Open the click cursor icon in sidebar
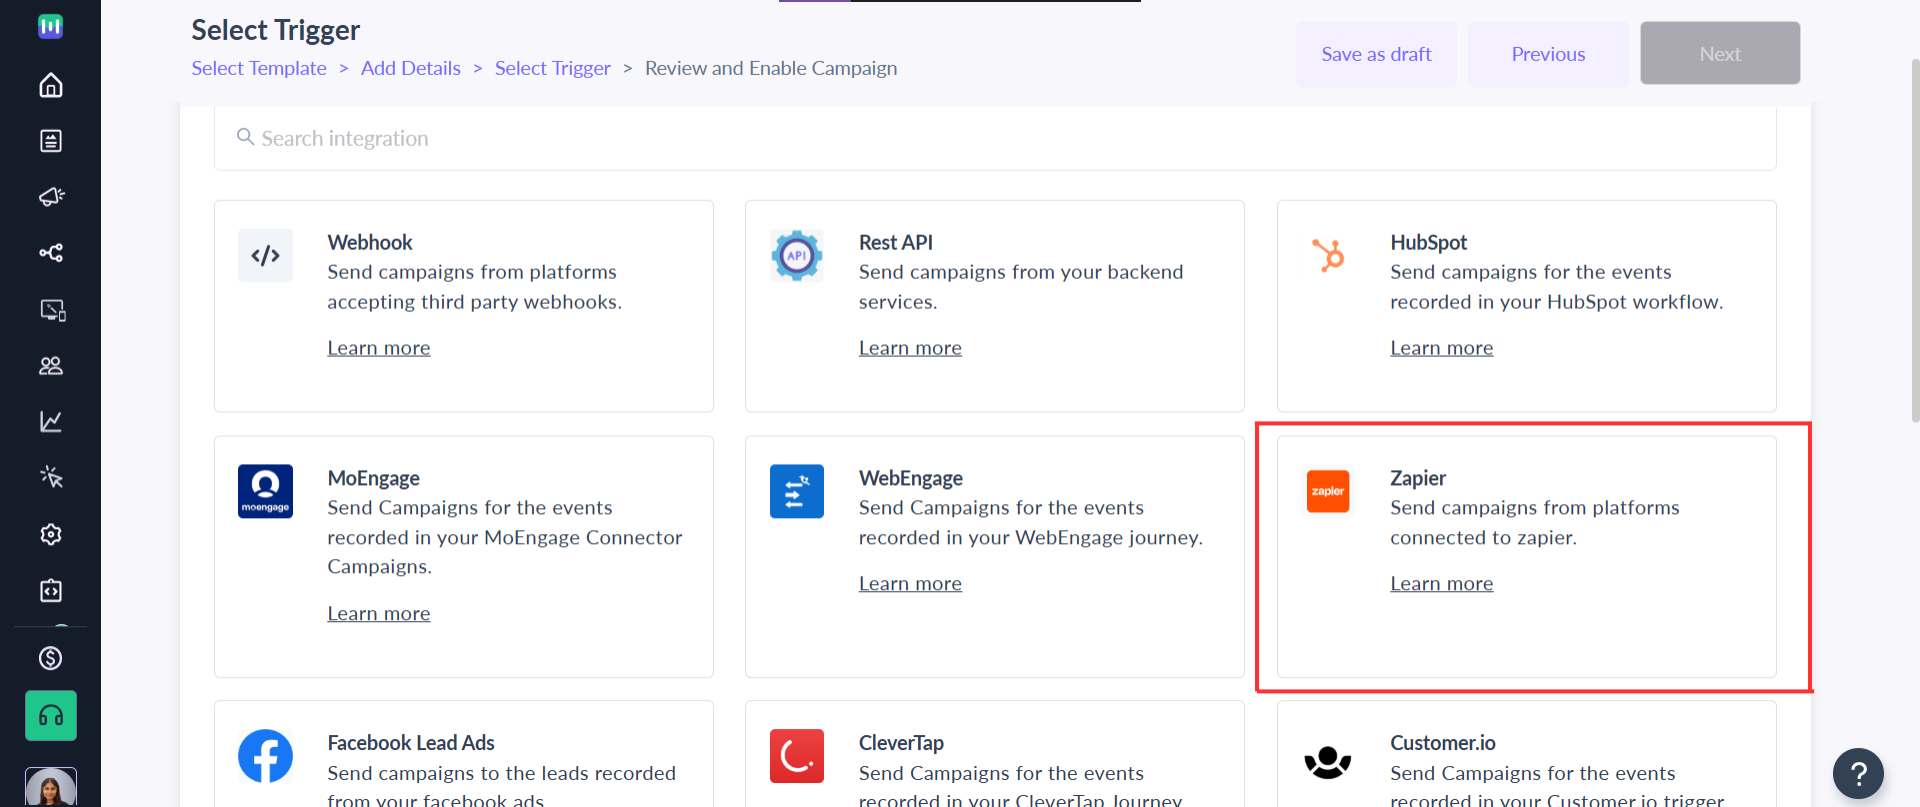The image size is (1920, 807). point(51,478)
